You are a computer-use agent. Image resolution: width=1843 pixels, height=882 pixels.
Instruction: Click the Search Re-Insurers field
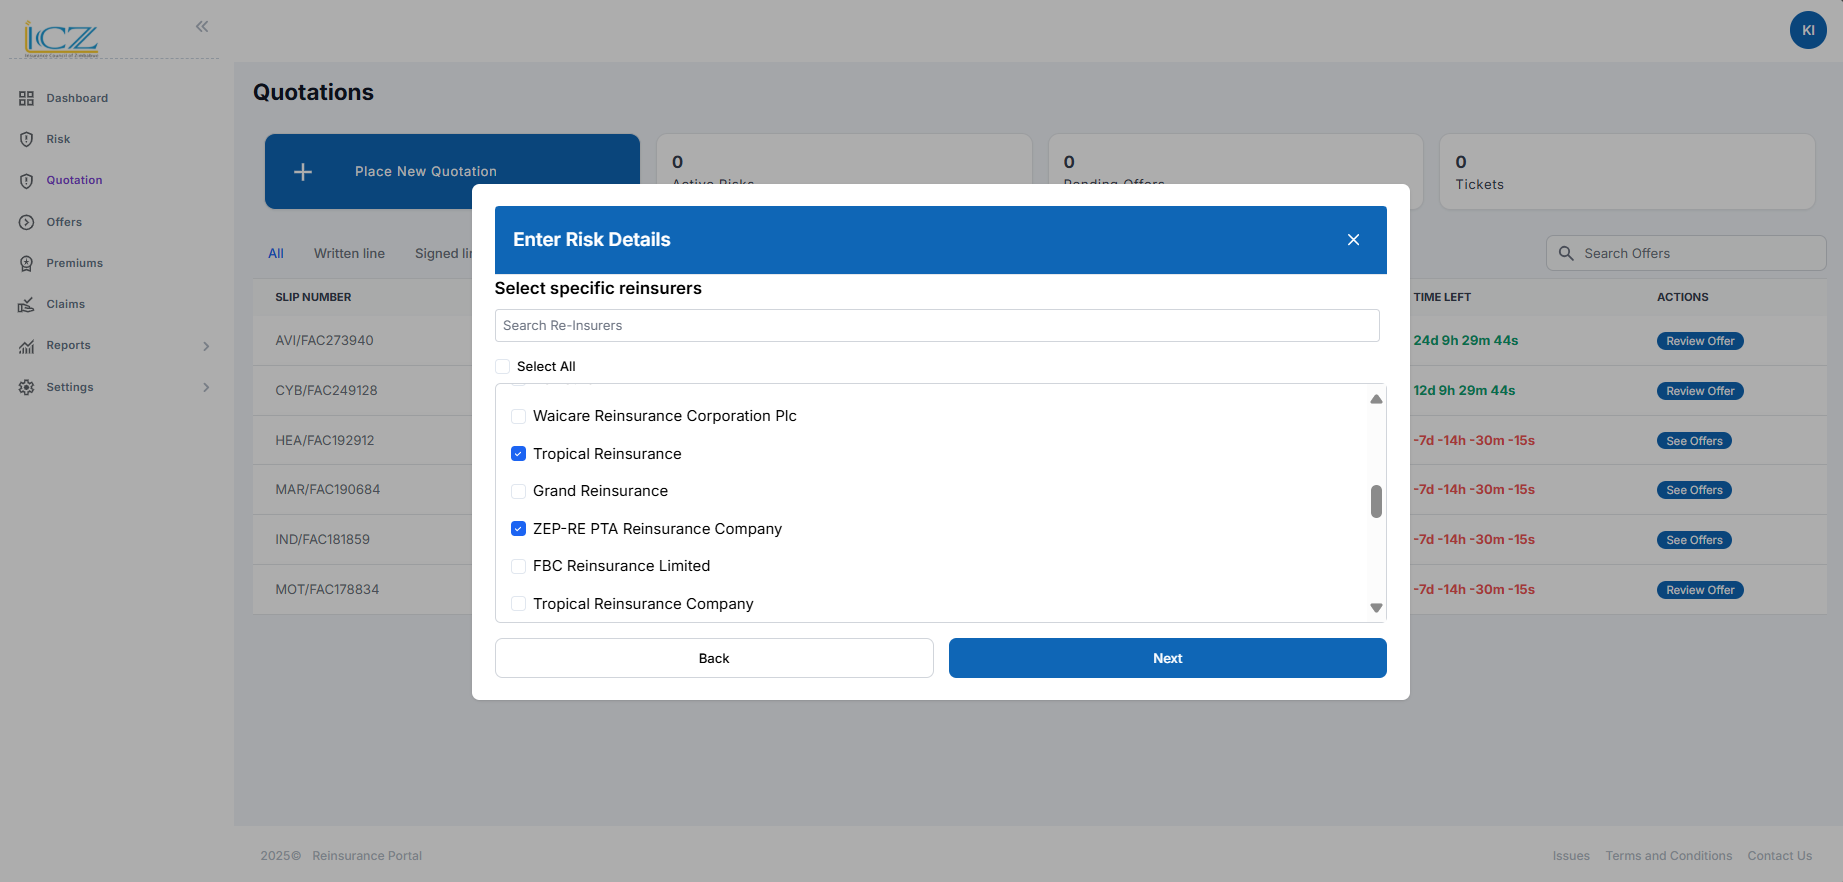click(936, 326)
